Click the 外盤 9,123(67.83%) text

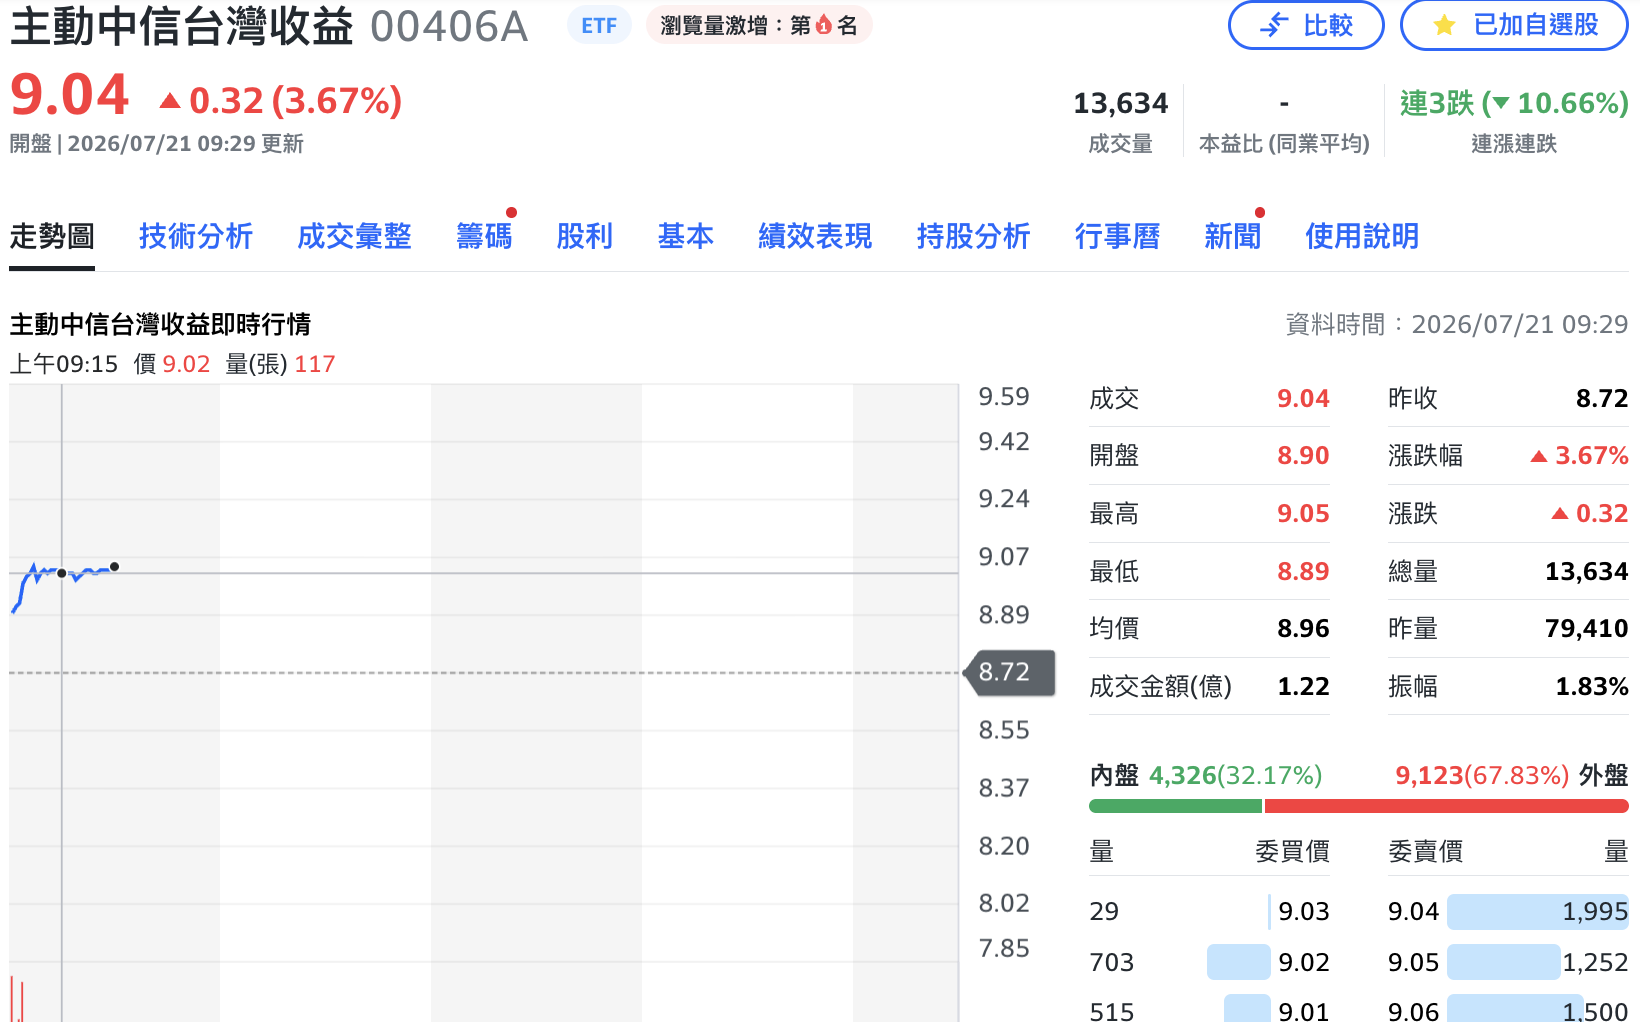pyautogui.click(x=1512, y=775)
